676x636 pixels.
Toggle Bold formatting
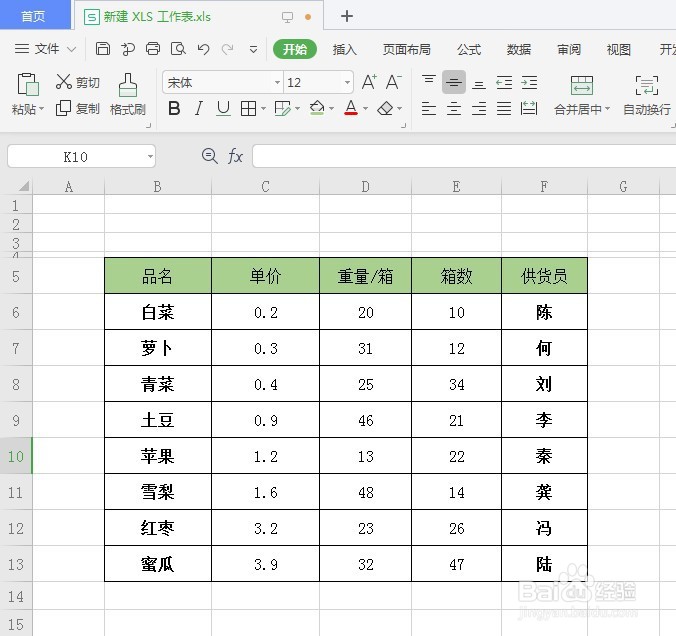point(174,108)
